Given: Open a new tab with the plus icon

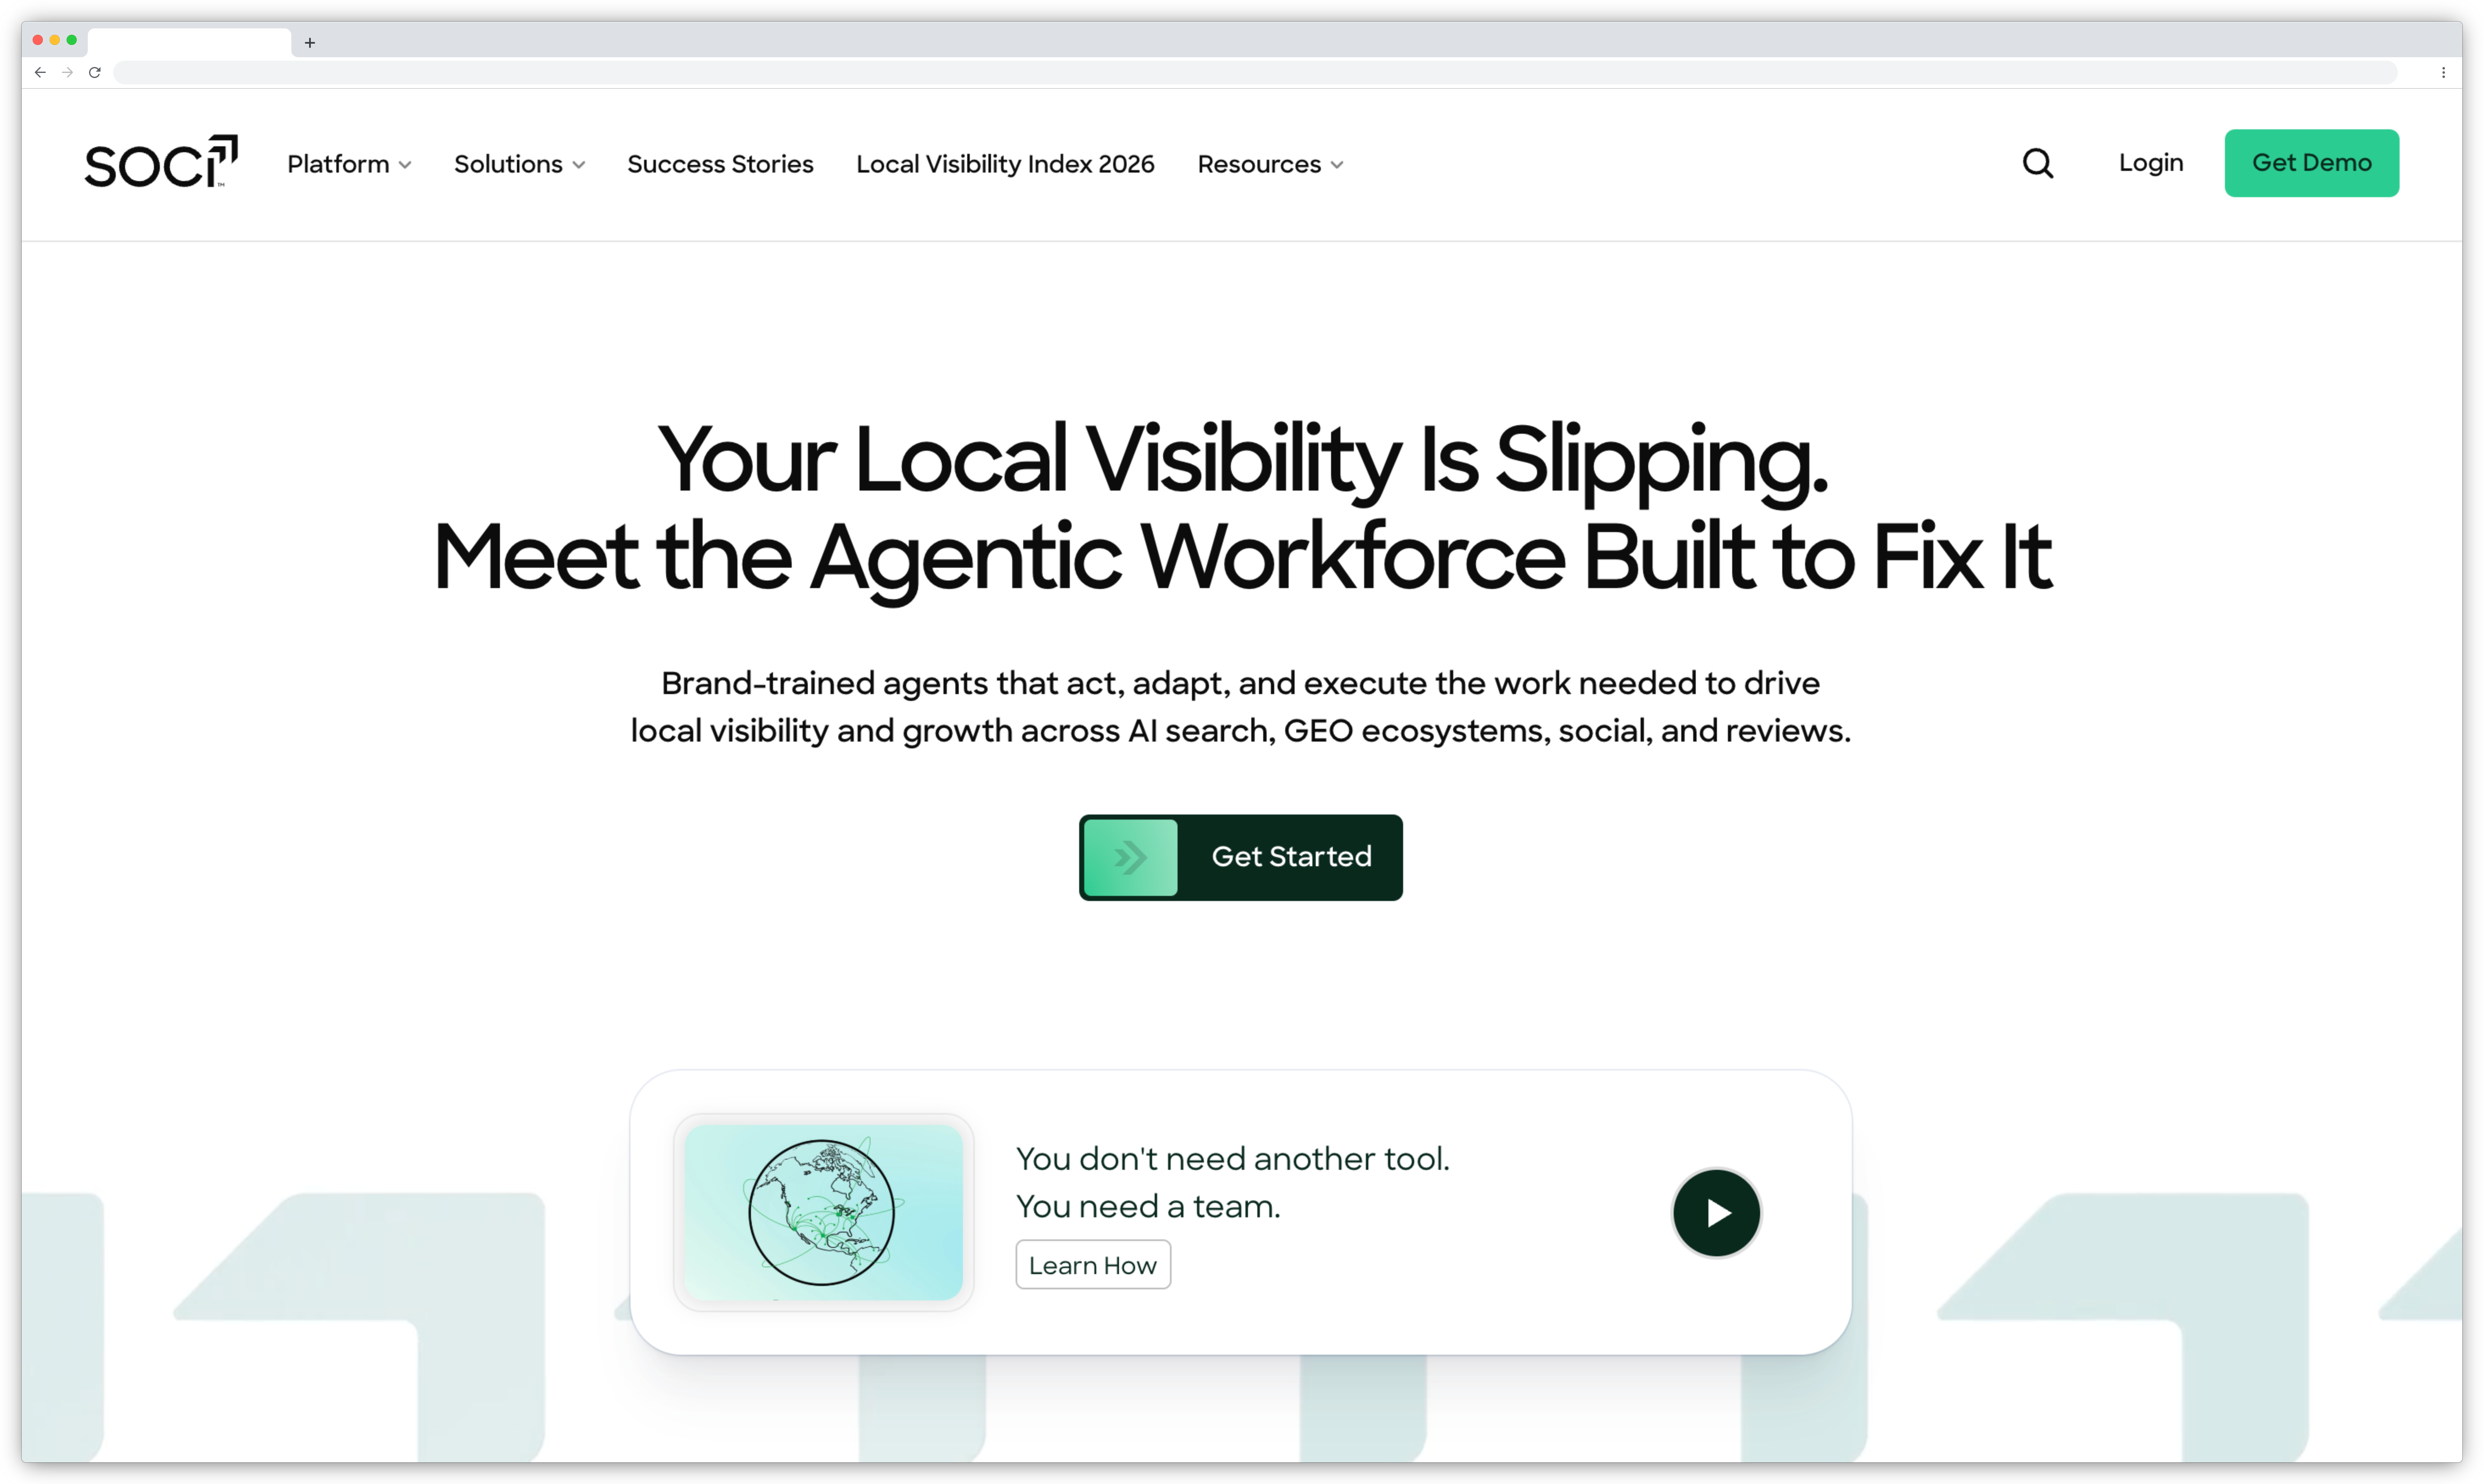Looking at the screenshot, I should pos(310,42).
